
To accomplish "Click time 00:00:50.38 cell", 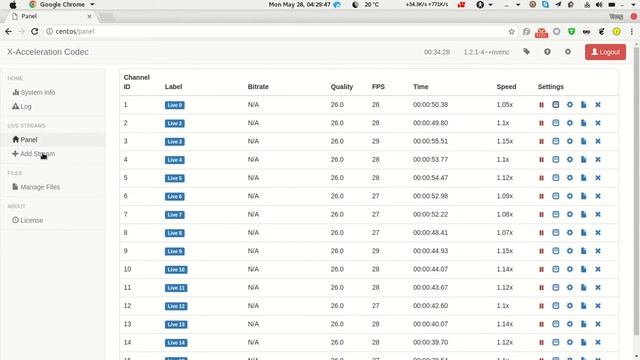I will click(430, 104).
